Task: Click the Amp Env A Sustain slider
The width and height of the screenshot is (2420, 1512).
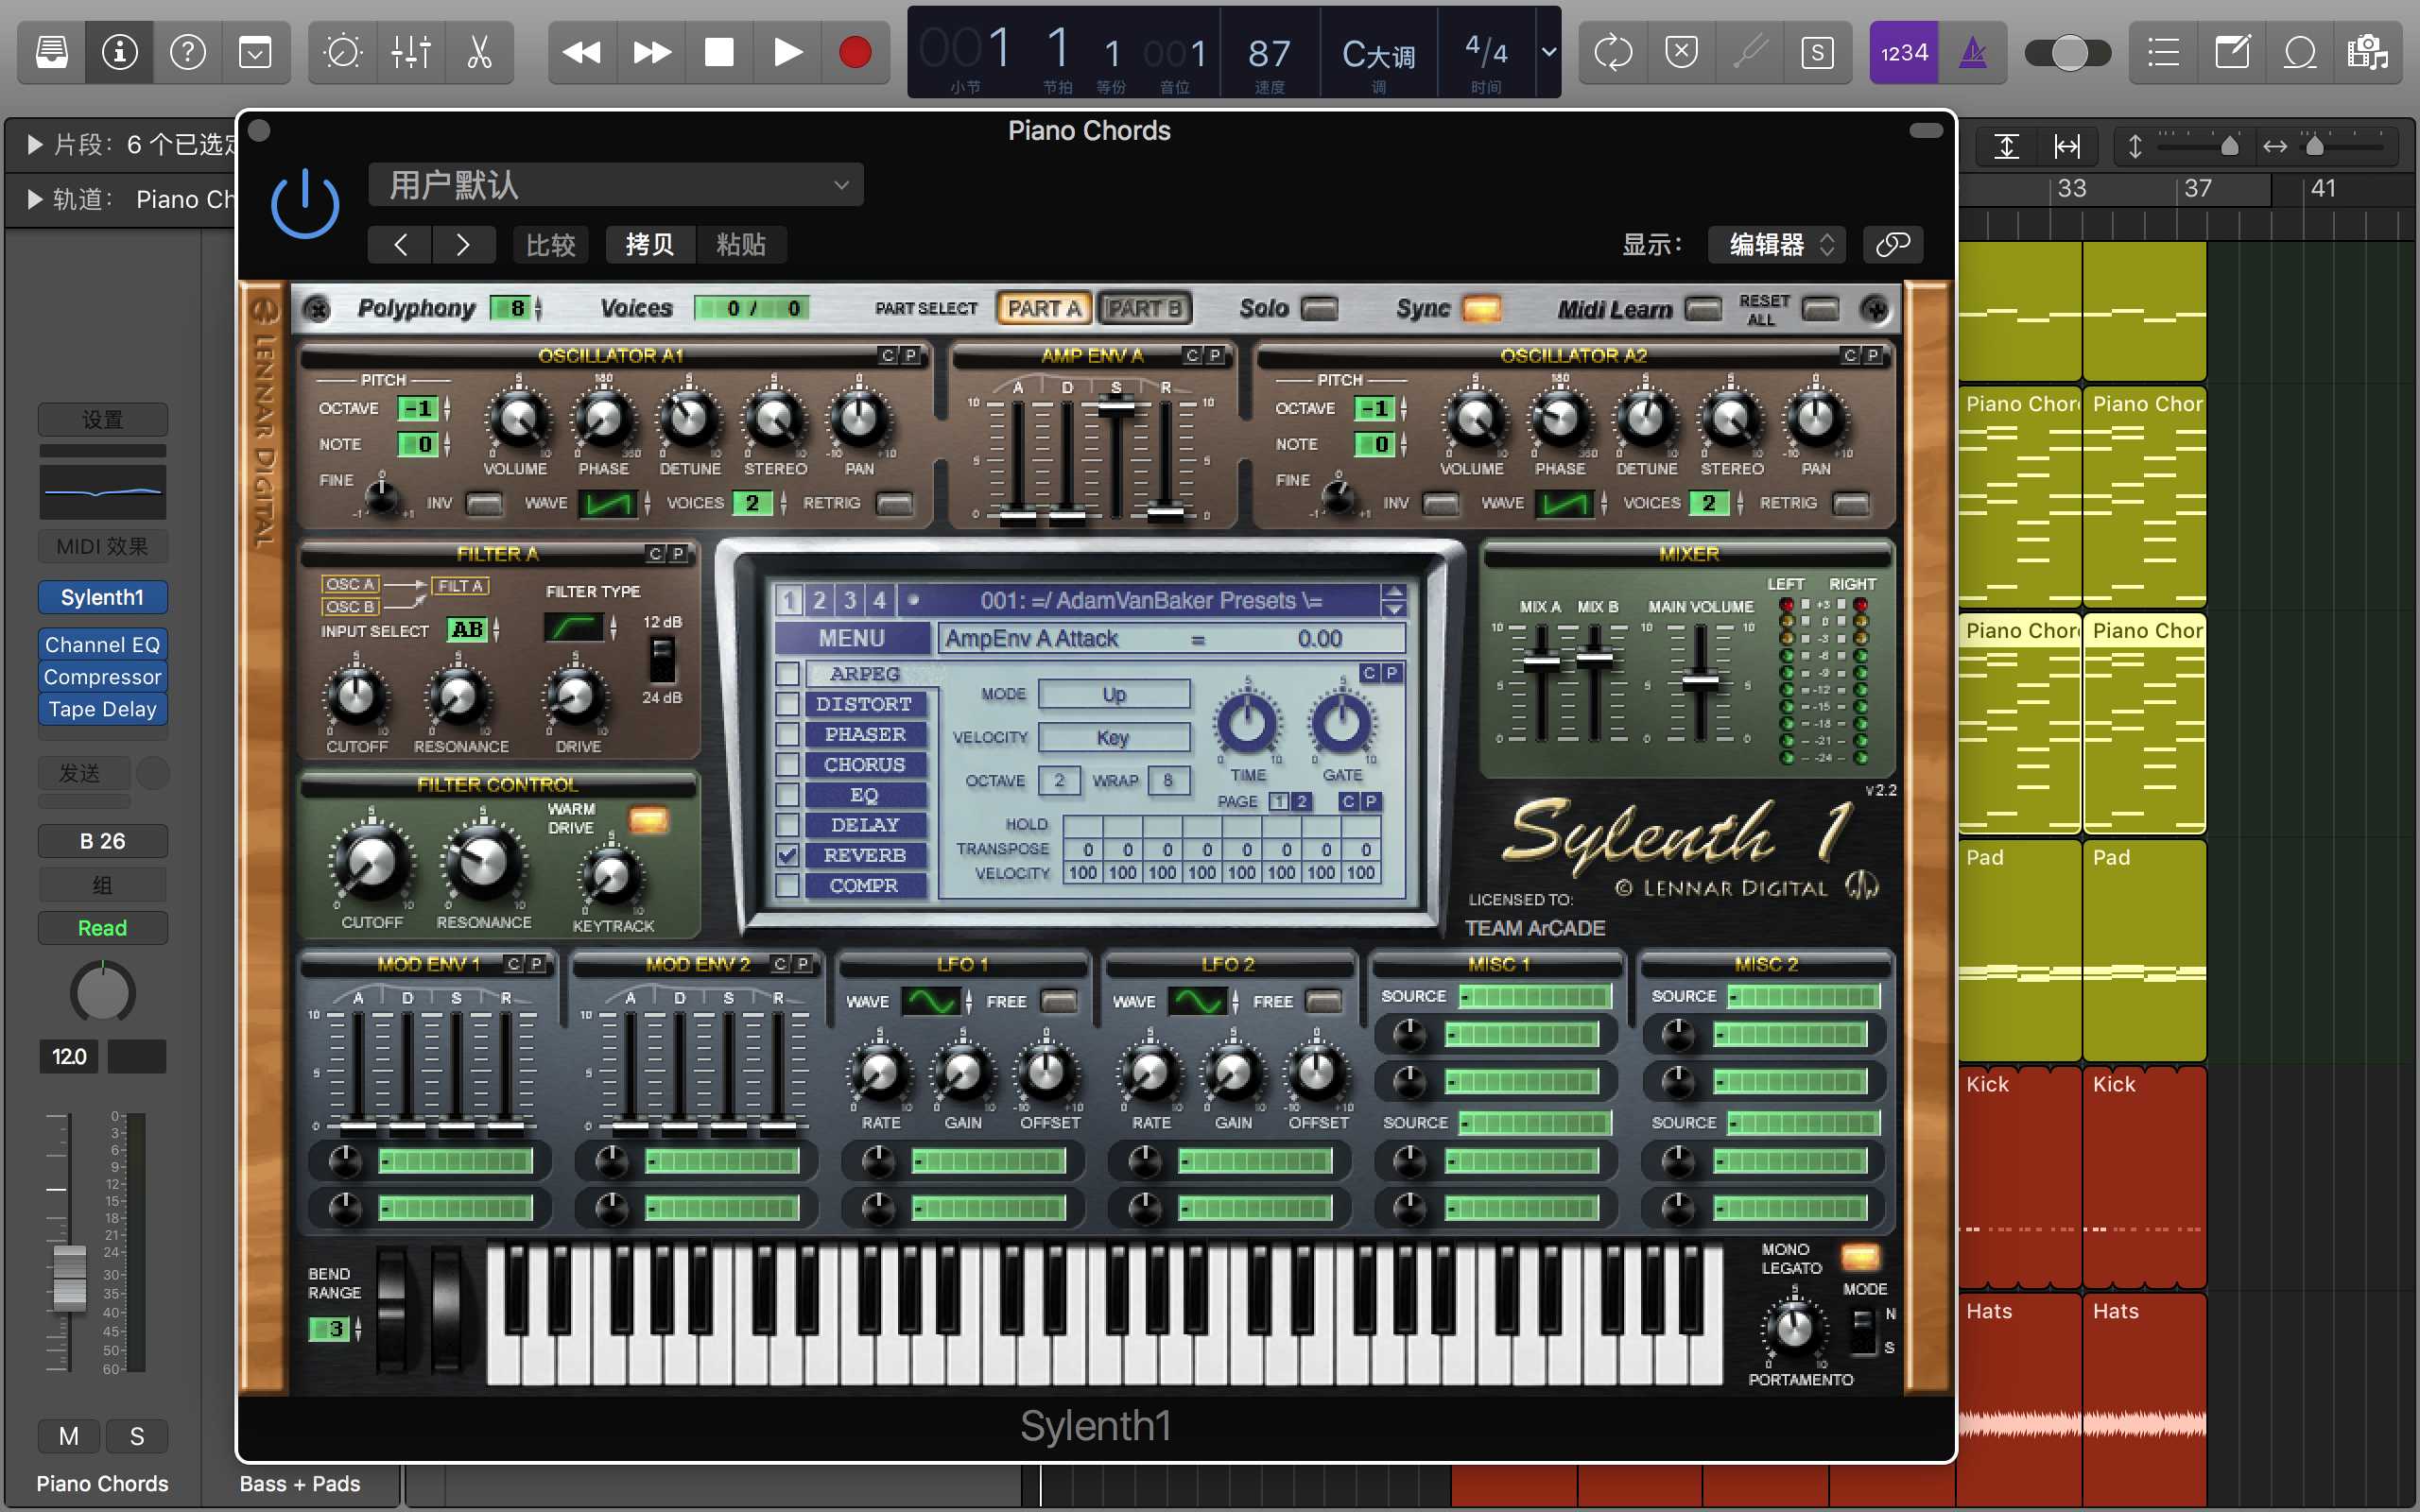Action: (x=1116, y=407)
